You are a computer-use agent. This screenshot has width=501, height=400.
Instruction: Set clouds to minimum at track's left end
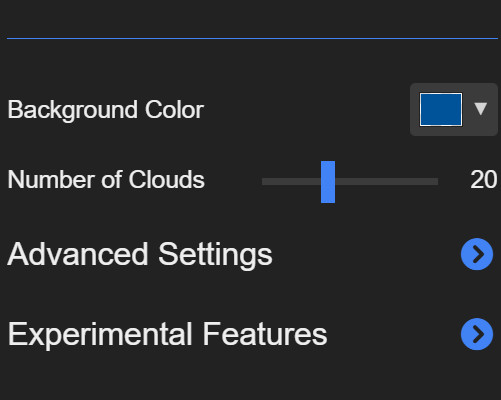click(264, 182)
